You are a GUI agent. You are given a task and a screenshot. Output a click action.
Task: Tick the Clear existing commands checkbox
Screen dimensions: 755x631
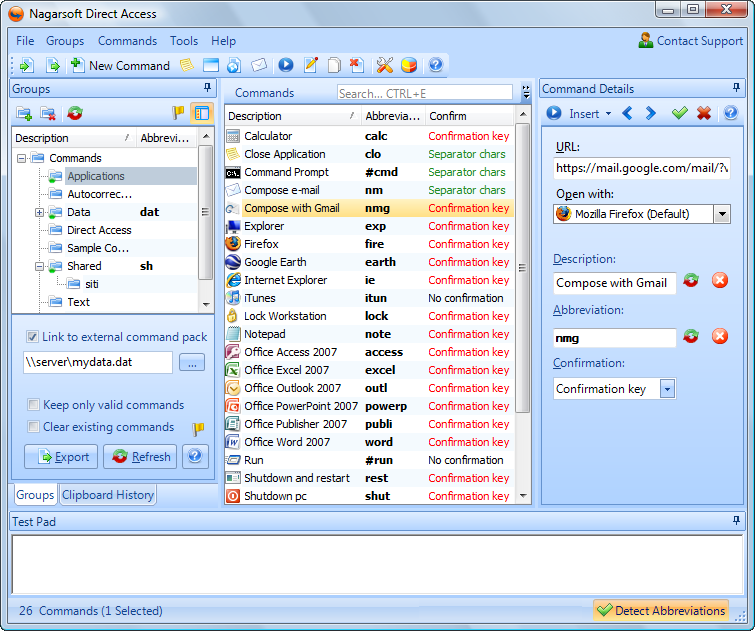pos(33,427)
